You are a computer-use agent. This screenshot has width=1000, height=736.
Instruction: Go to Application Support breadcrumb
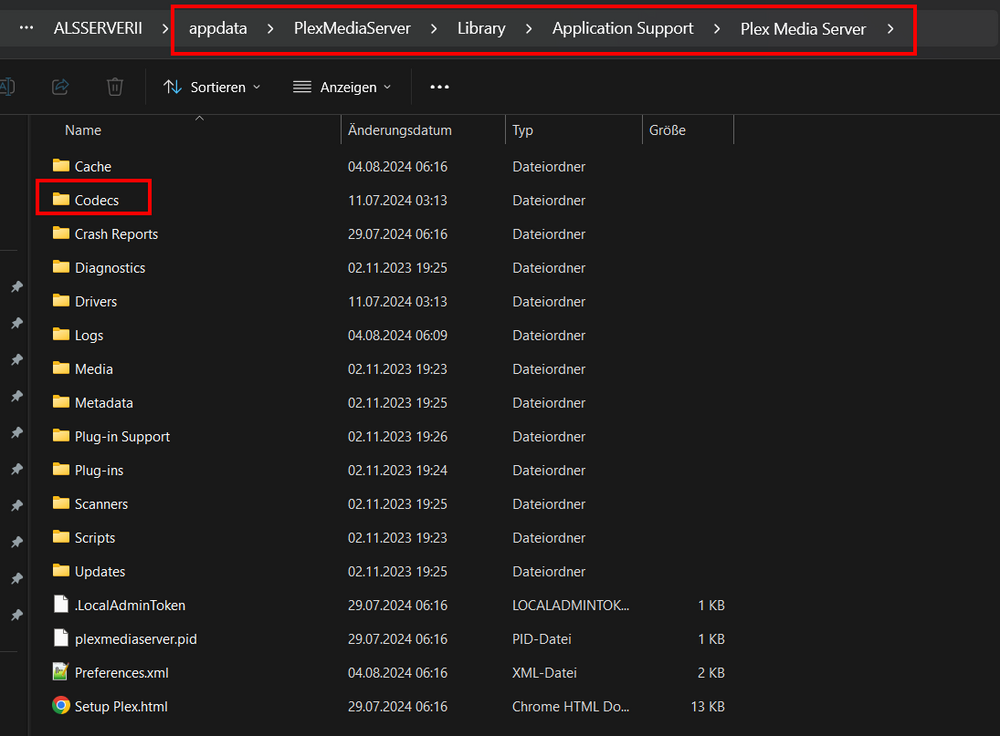click(622, 29)
